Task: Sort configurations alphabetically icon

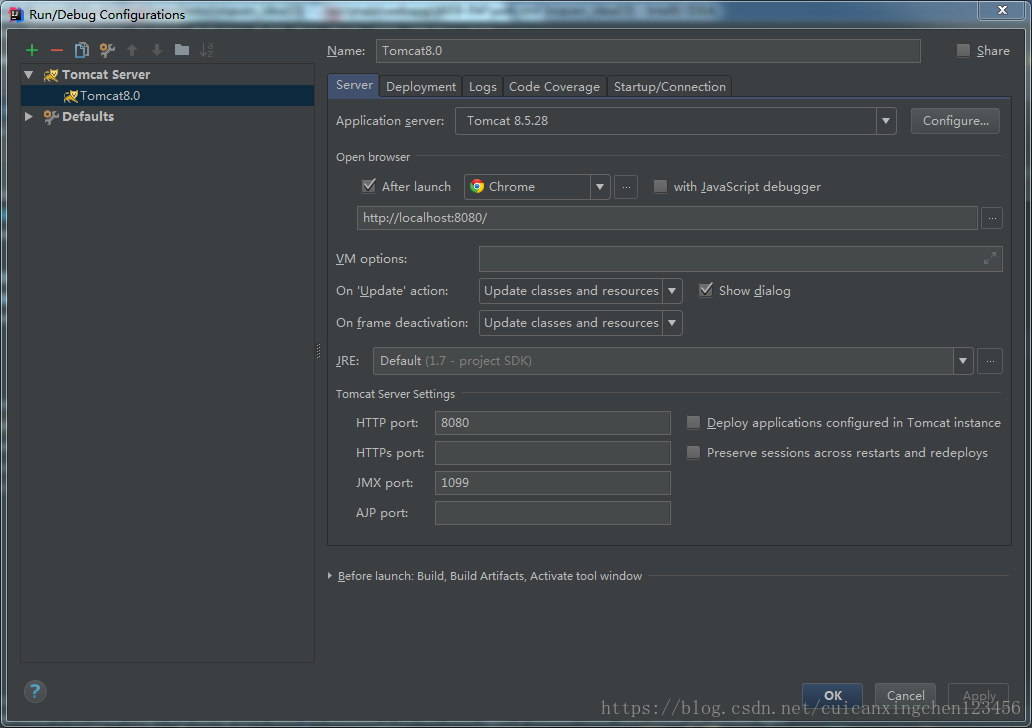Action: click(207, 50)
